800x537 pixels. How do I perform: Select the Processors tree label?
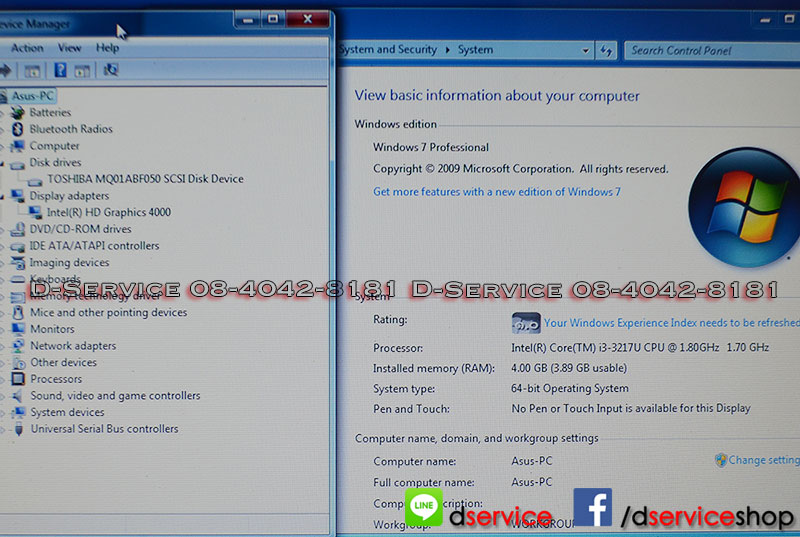coord(56,379)
